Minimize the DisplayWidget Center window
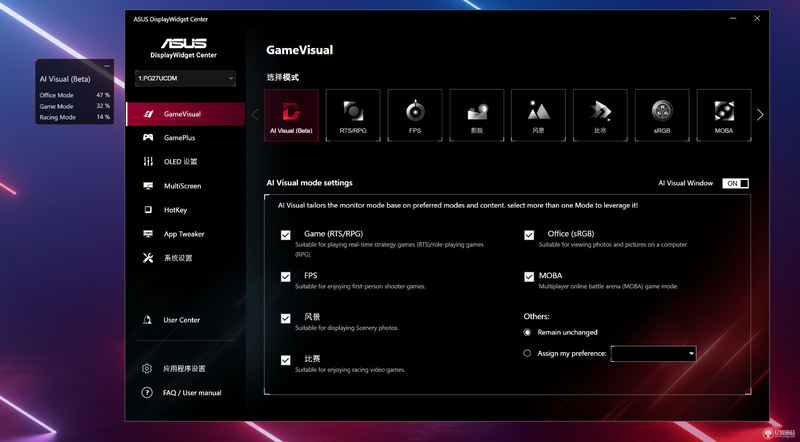800x442 pixels. pyautogui.click(x=733, y=18)
